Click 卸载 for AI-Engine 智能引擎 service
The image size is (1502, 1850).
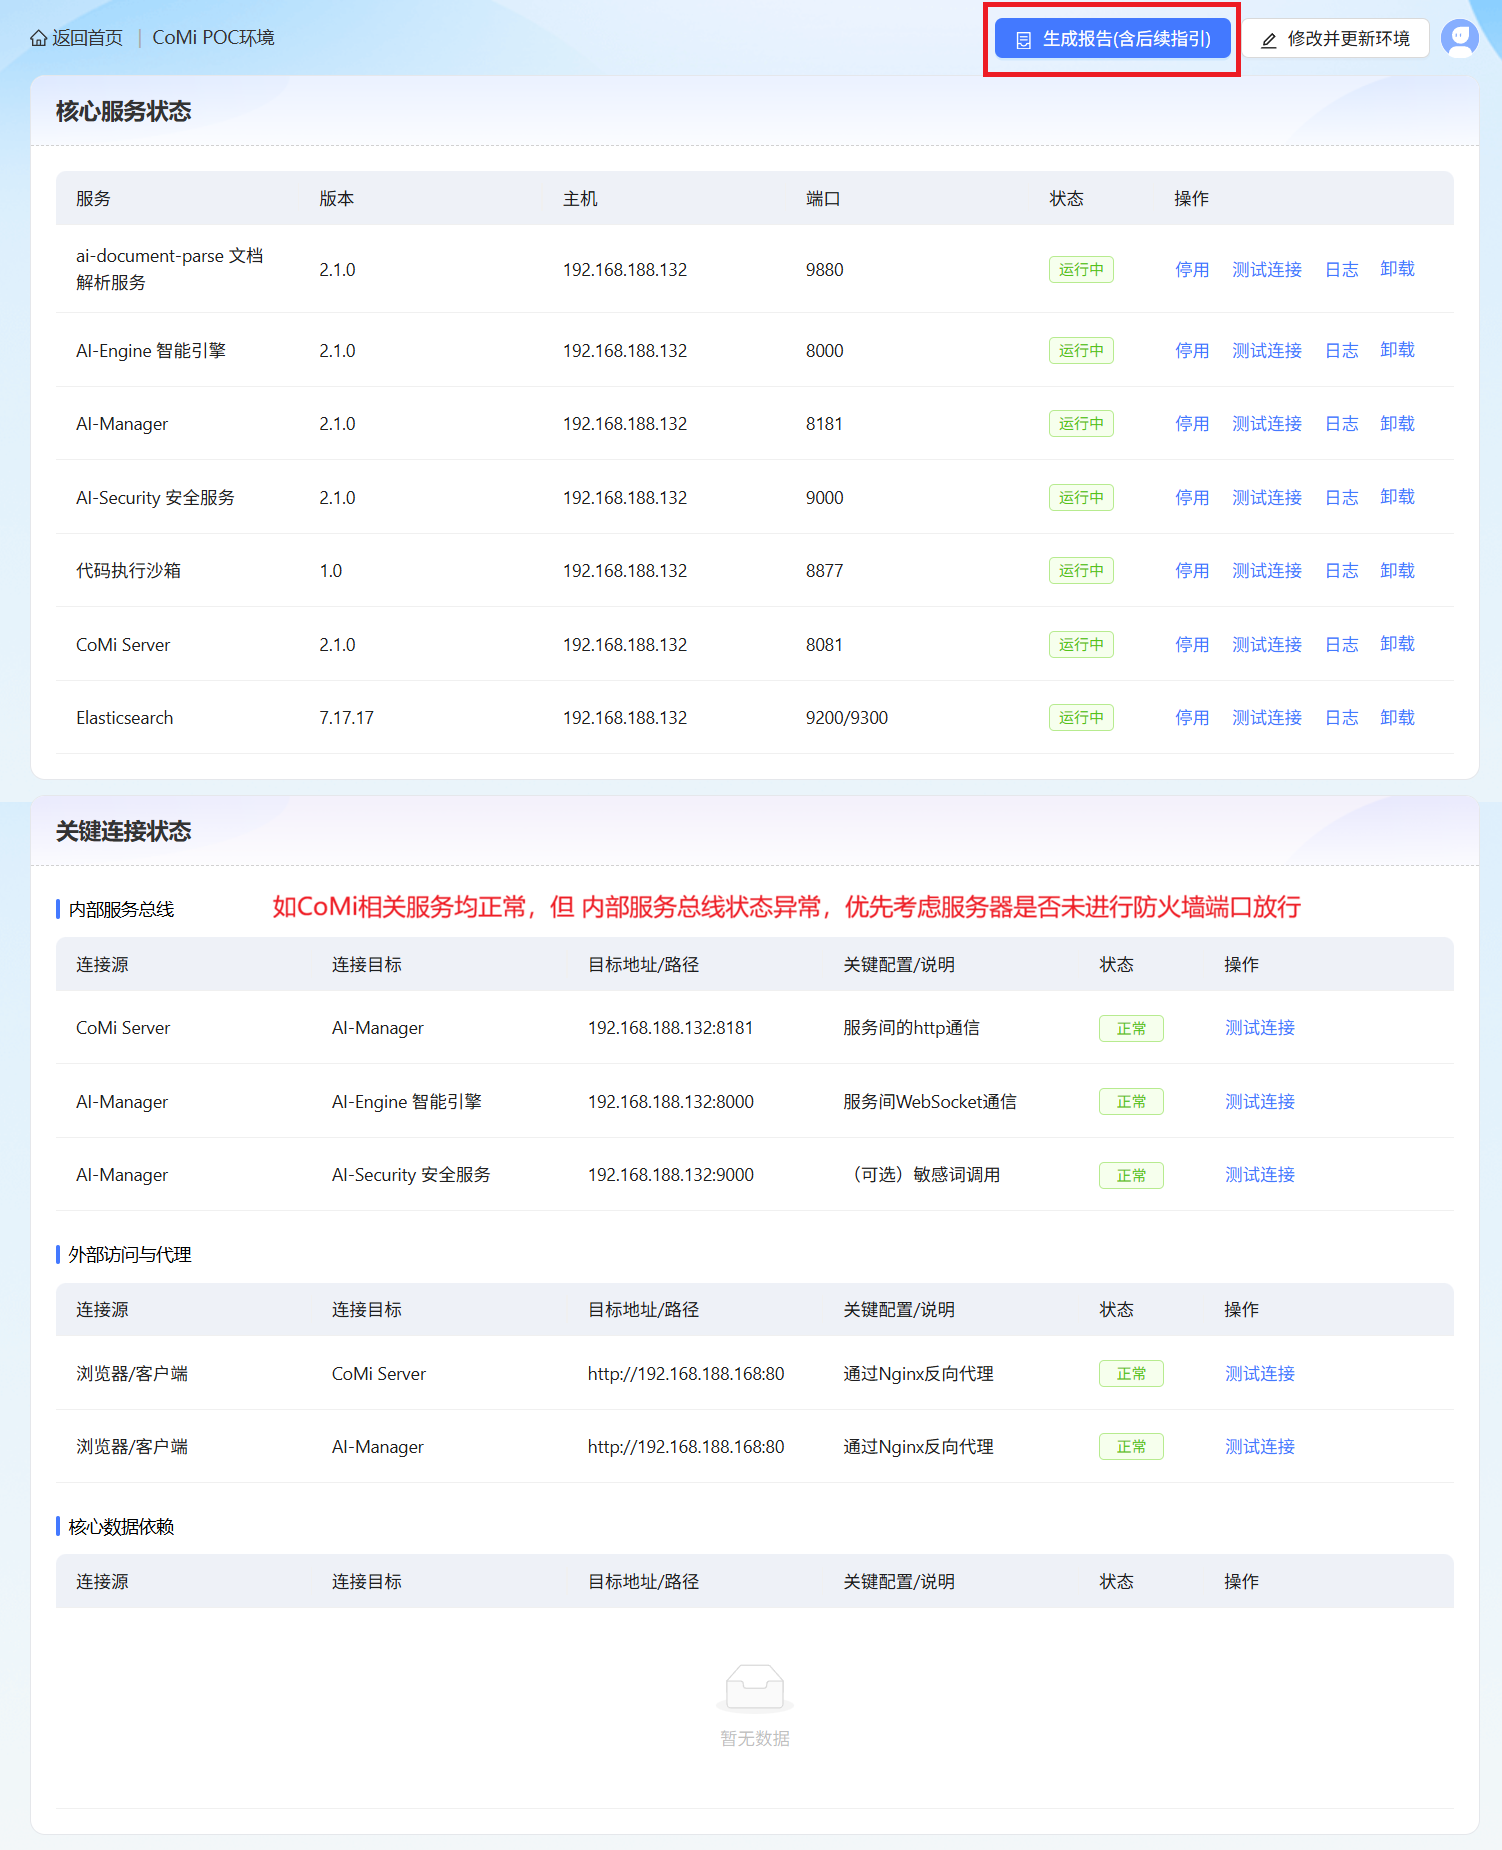[x=1397, y=350]
